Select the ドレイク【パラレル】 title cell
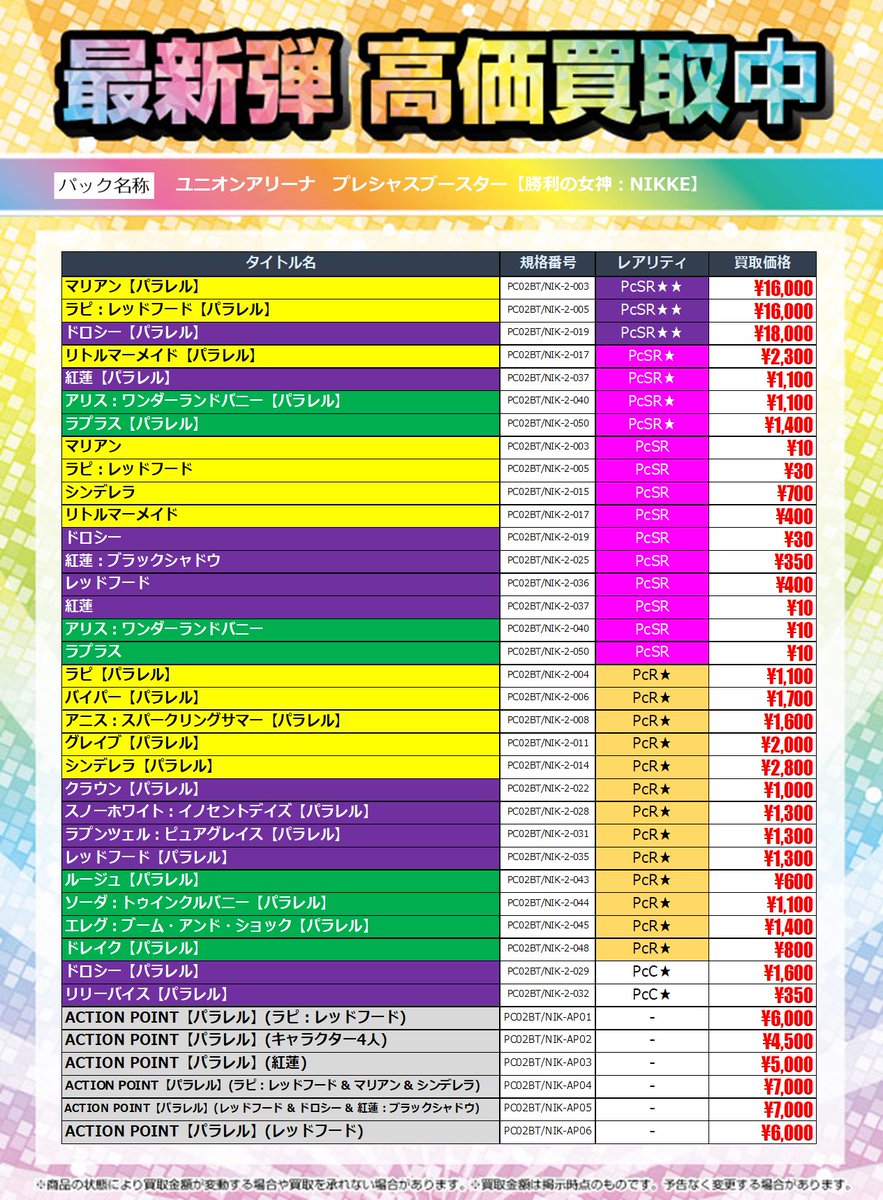The width and height of the screenshot is (883, 1200). click(x=281, y=951)
